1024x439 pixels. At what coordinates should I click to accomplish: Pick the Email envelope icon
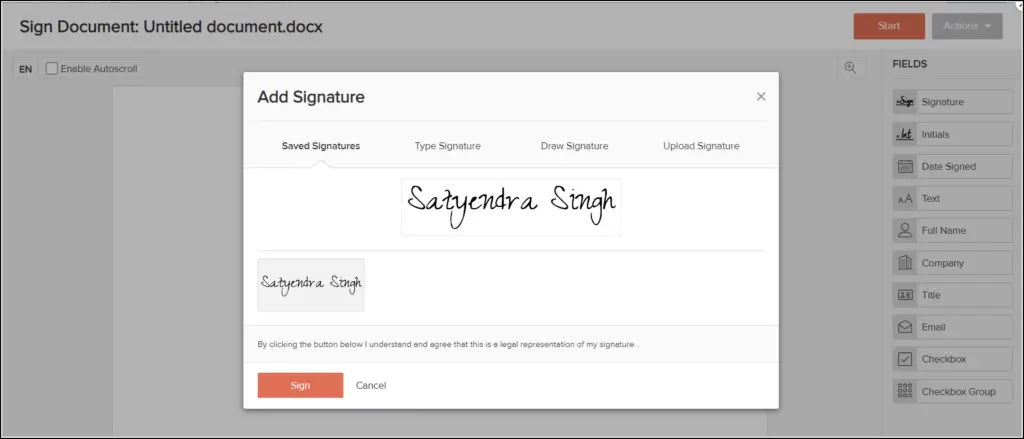905,327
